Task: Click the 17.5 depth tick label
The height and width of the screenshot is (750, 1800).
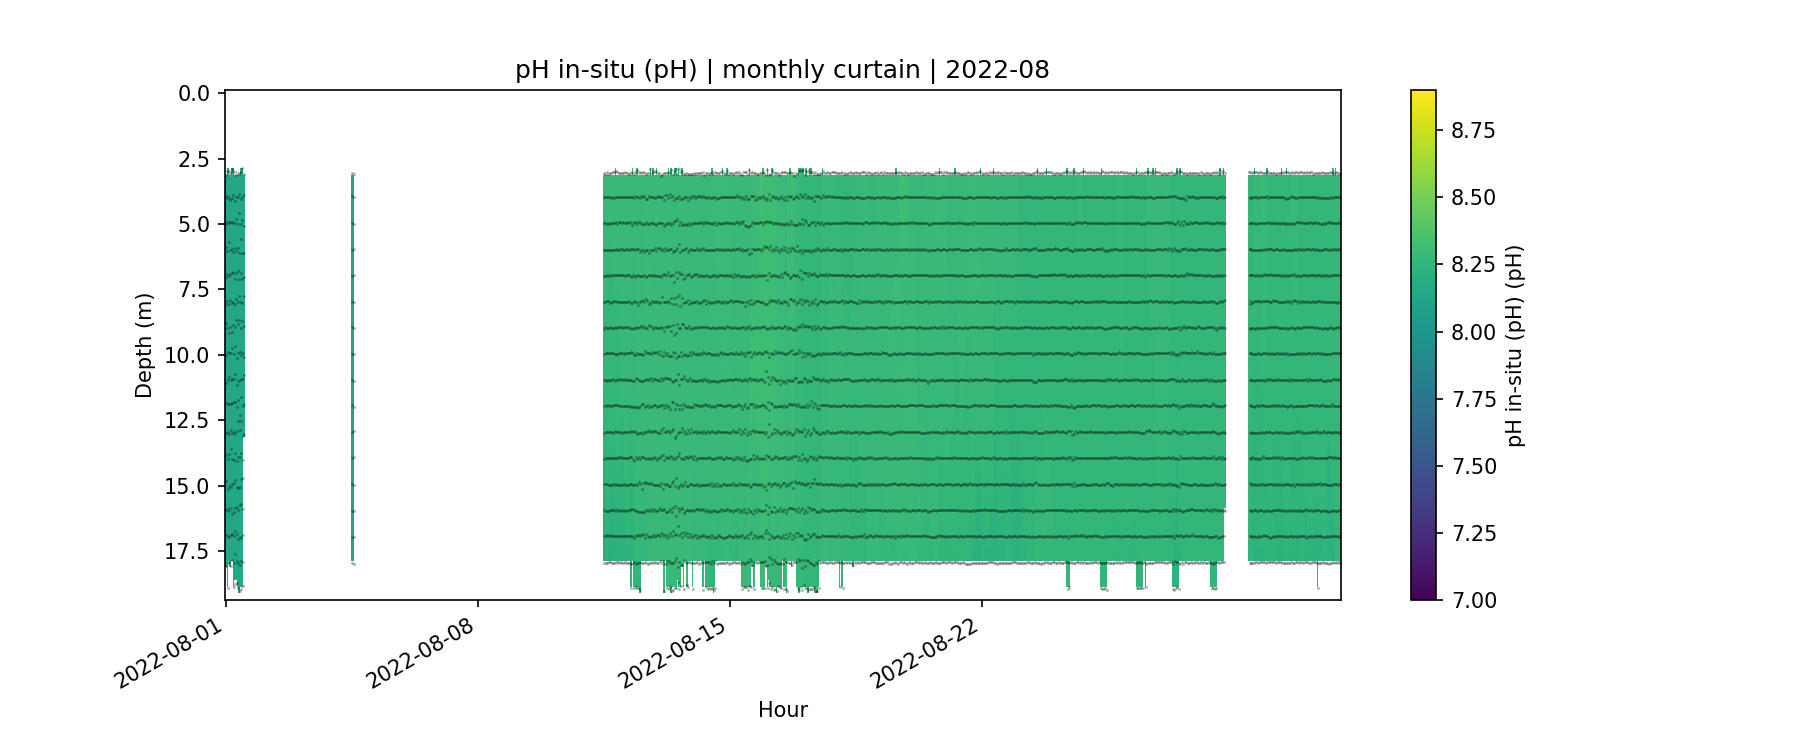Action: click(187, 552)
